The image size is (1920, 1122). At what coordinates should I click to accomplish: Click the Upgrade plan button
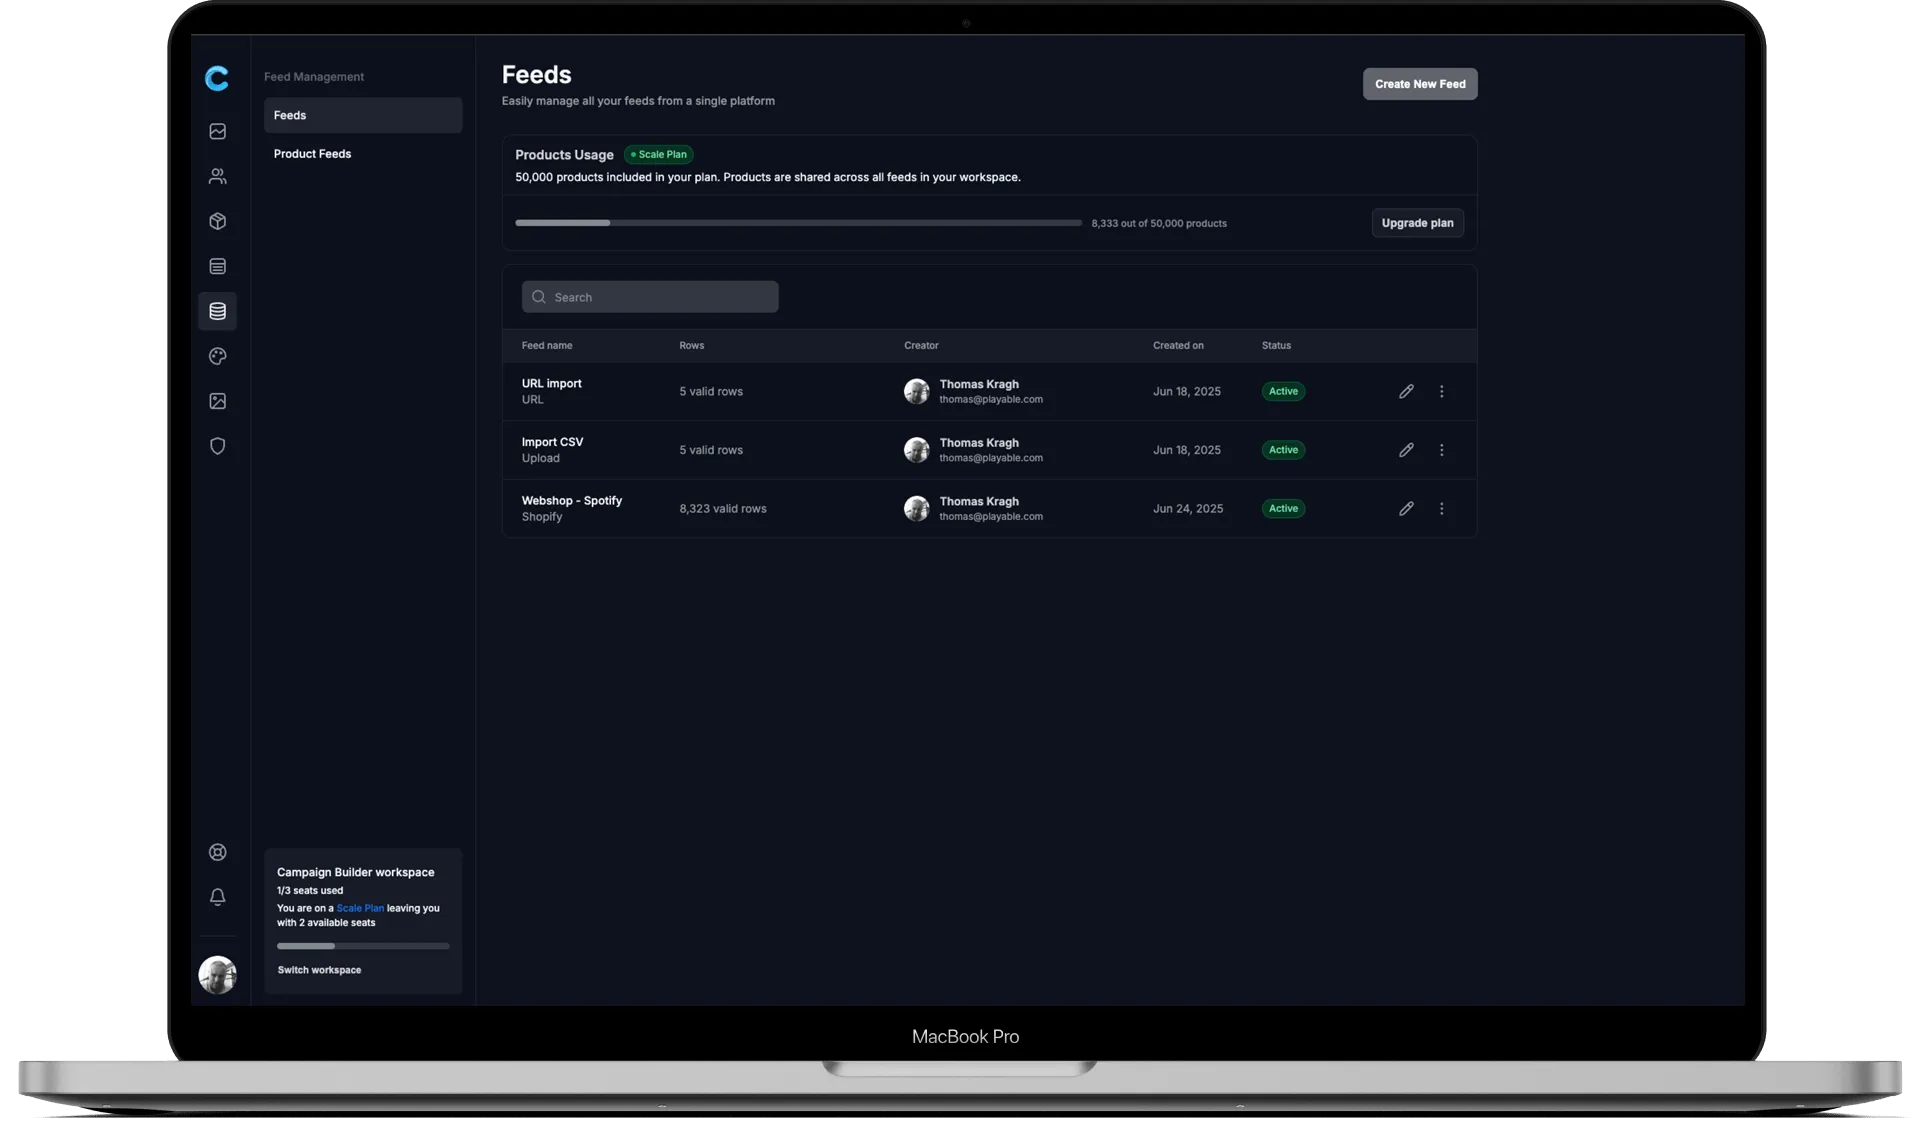click(1417, 223)
